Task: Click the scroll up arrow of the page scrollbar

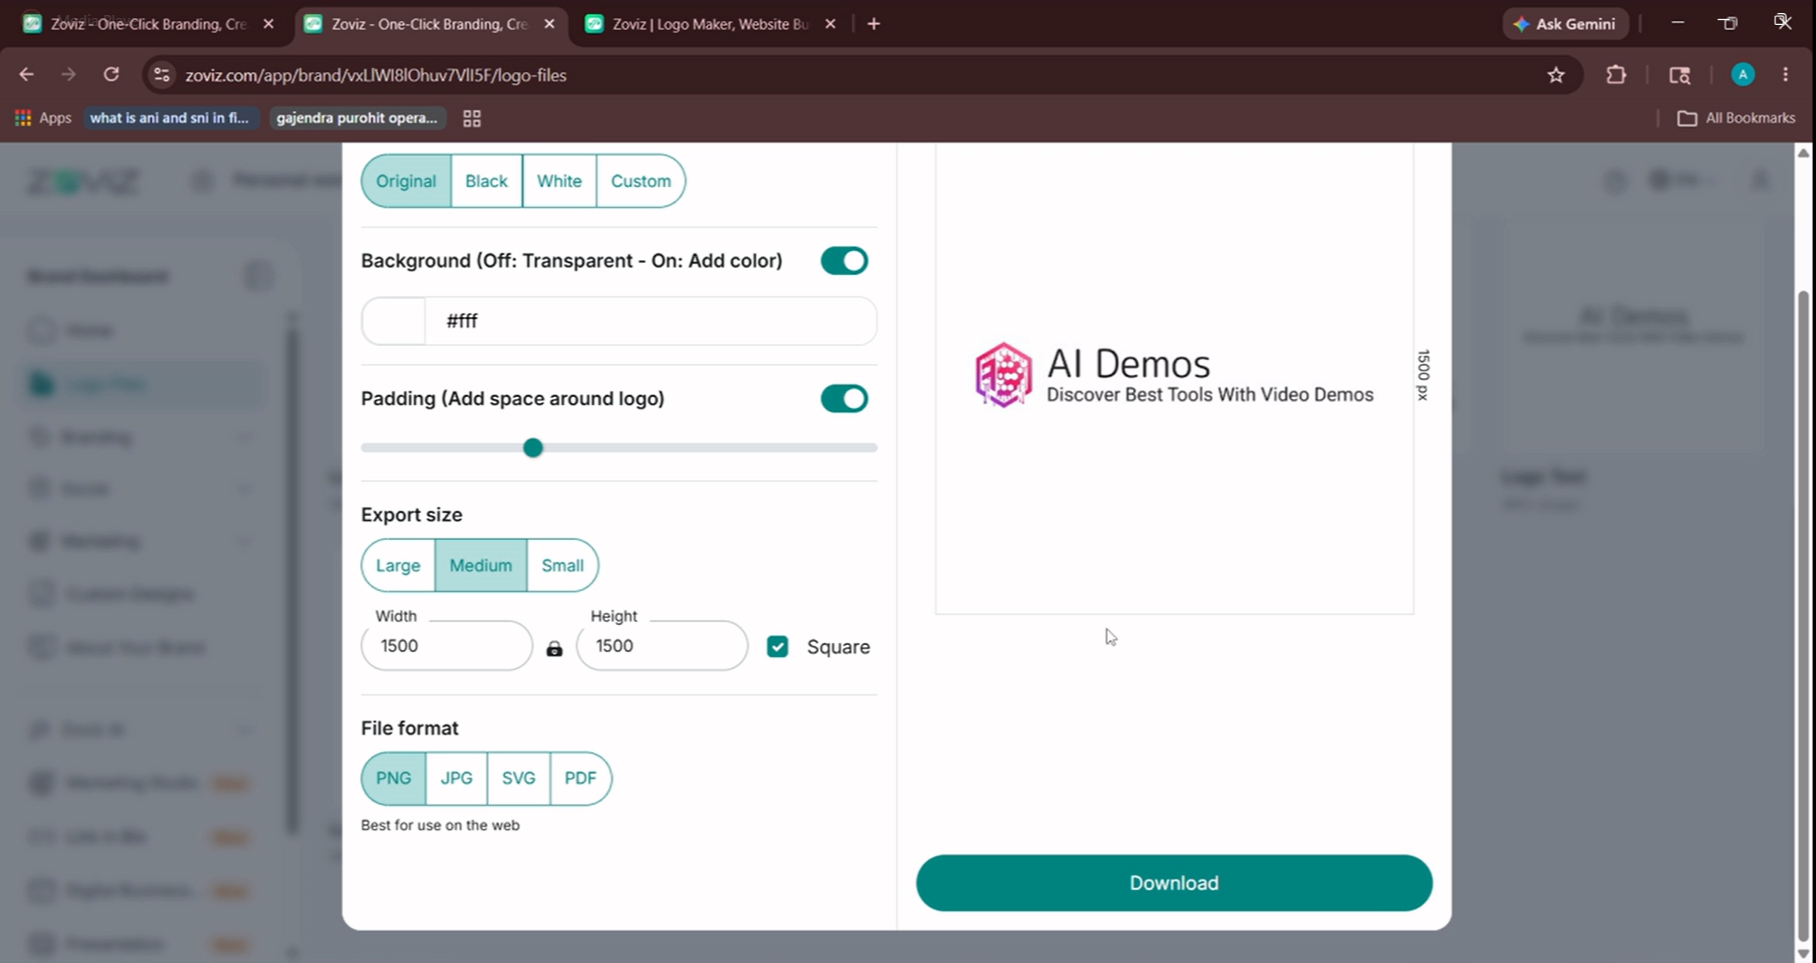Action: [x=1803, y=153]
